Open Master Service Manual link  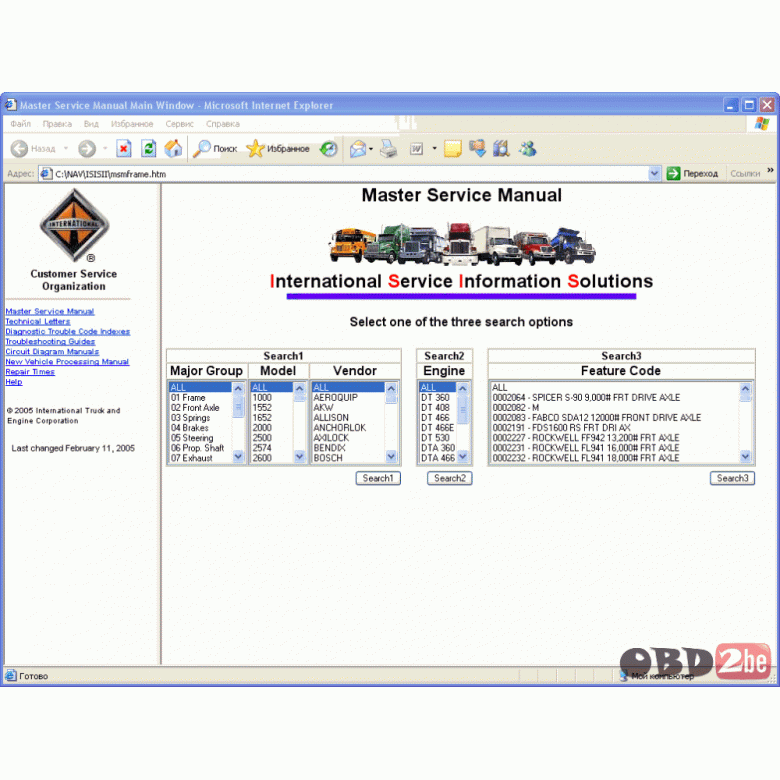click(50, 311)
